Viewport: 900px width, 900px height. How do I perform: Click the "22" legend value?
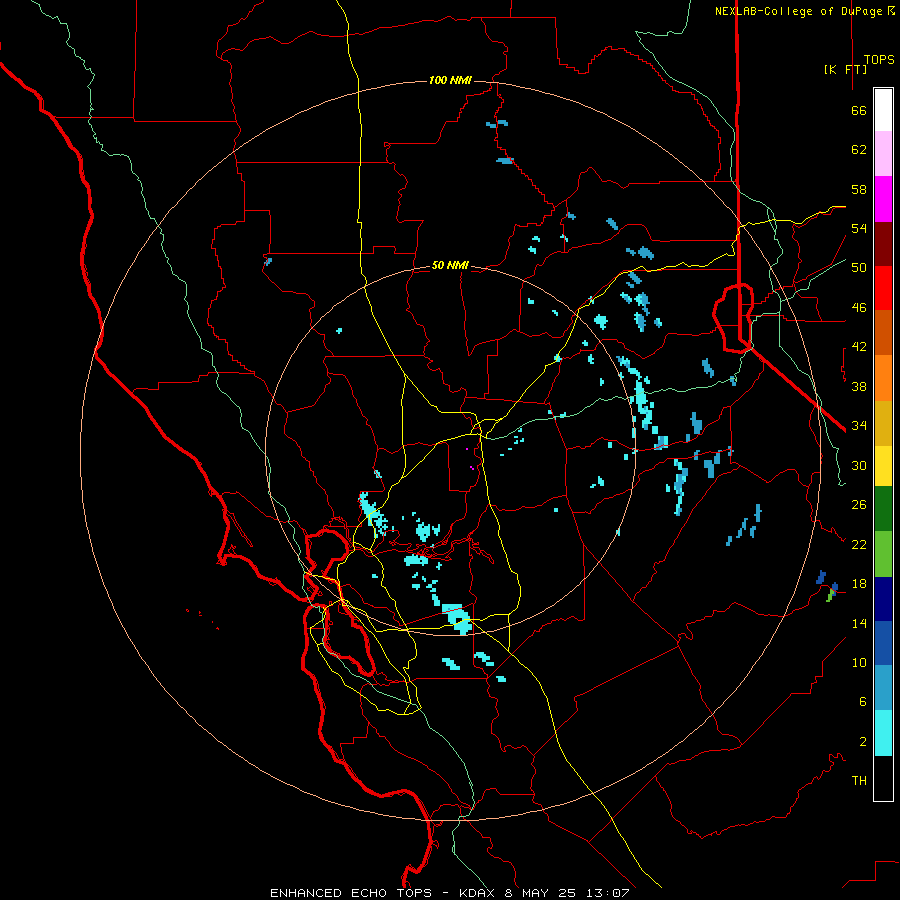(859, 544)
